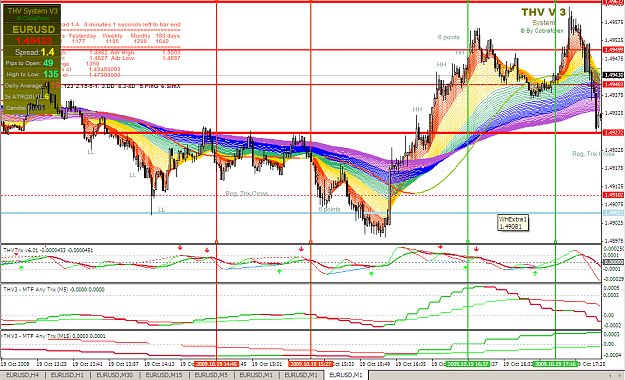This screenshot has width=625, height=380.
Task: Click the red 1.49272 price label
Action: [613, 133]
